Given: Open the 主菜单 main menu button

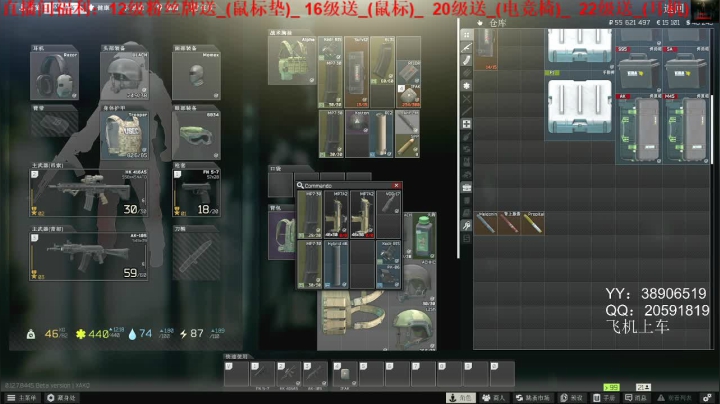Looking at the screenshot, I should (21, 398).
